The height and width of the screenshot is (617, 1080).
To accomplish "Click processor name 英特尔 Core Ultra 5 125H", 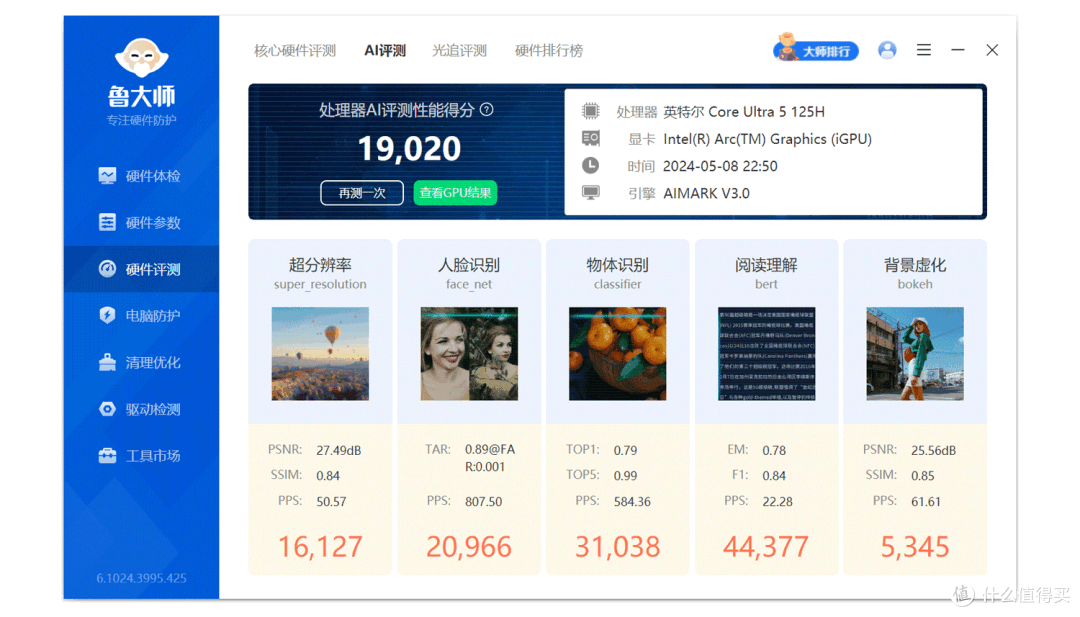I will pos(744,112).
